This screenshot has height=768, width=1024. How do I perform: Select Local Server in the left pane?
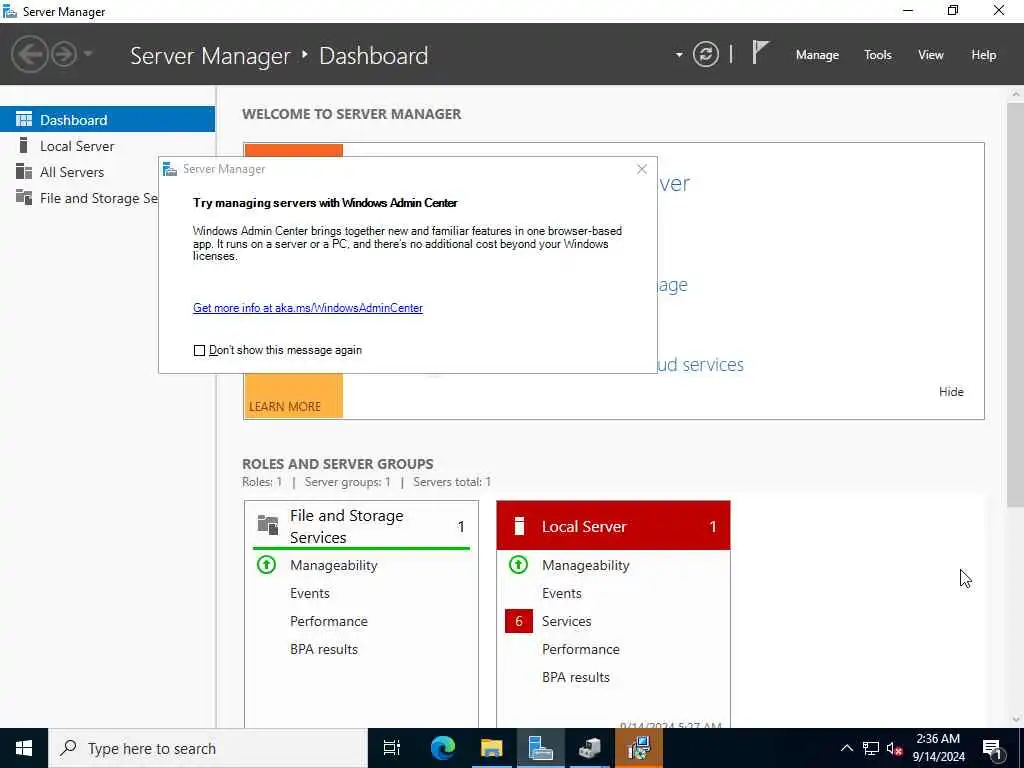(x=107, y=146)
